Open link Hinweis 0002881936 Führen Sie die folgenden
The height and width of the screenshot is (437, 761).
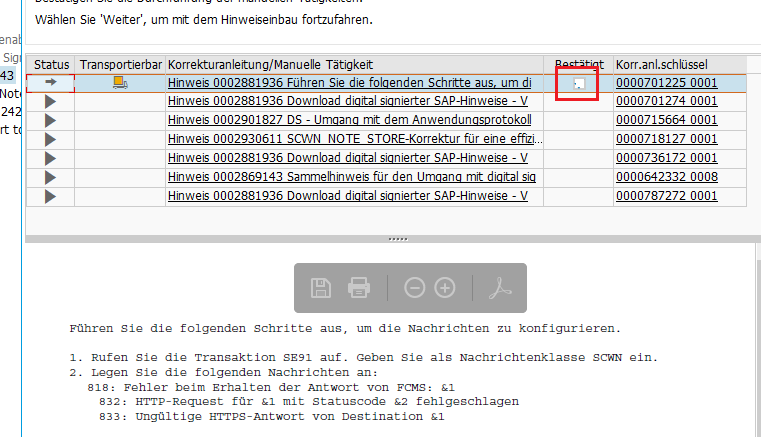coord(349,82)
